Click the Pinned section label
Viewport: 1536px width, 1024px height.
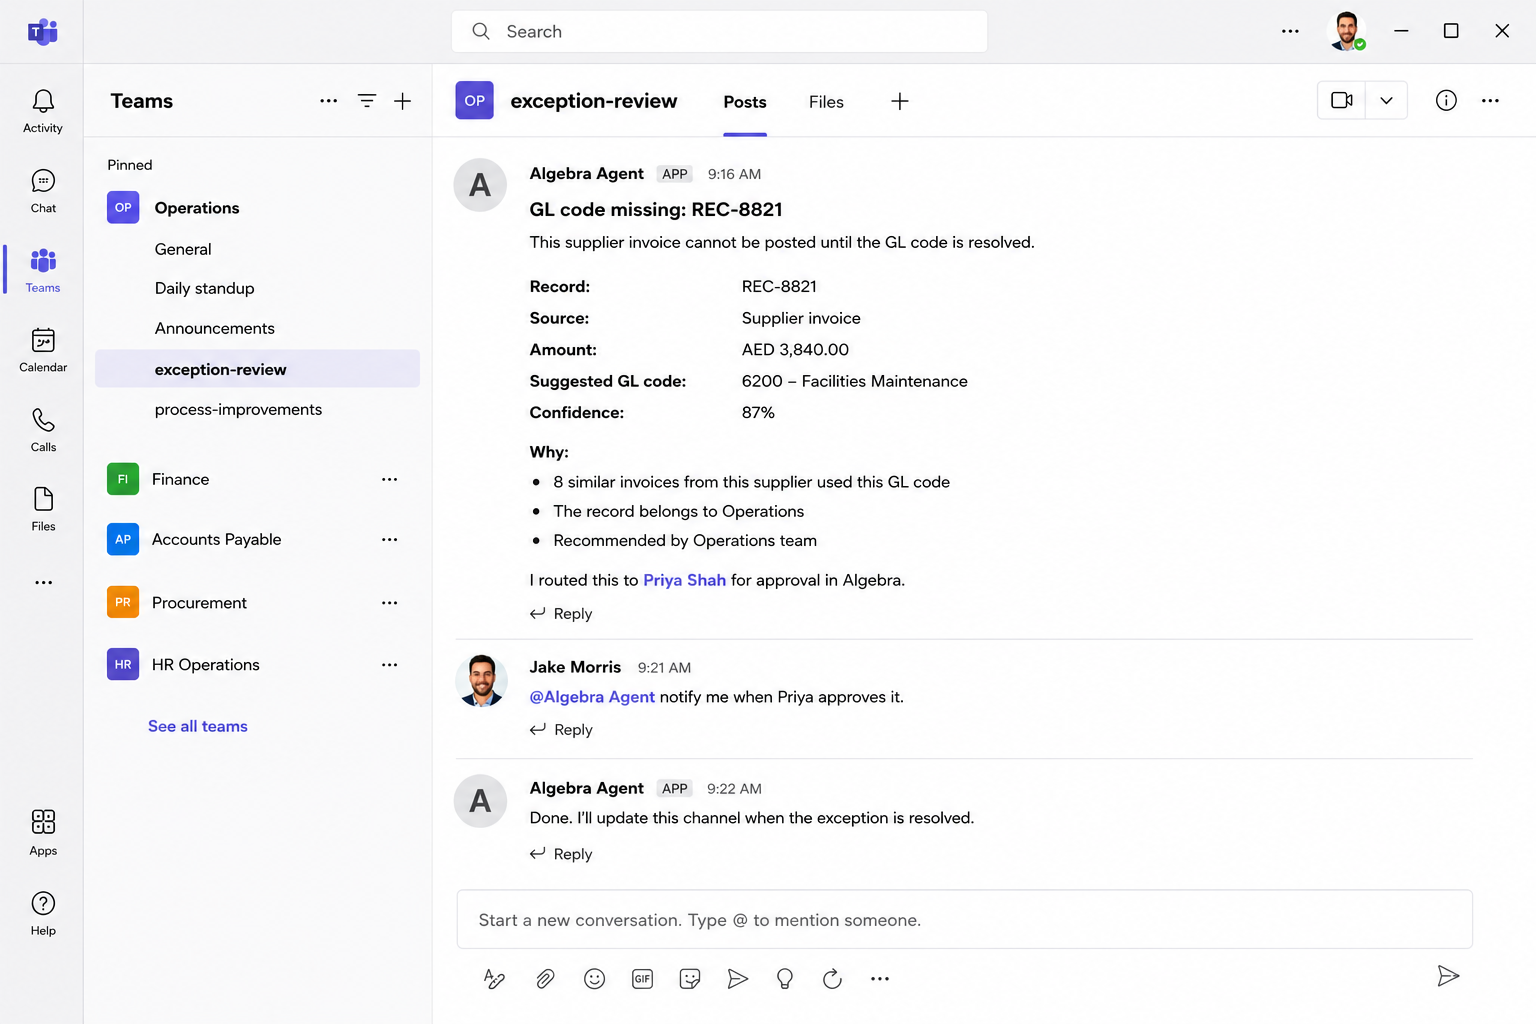pyautogui.click(x=130, y=165)
